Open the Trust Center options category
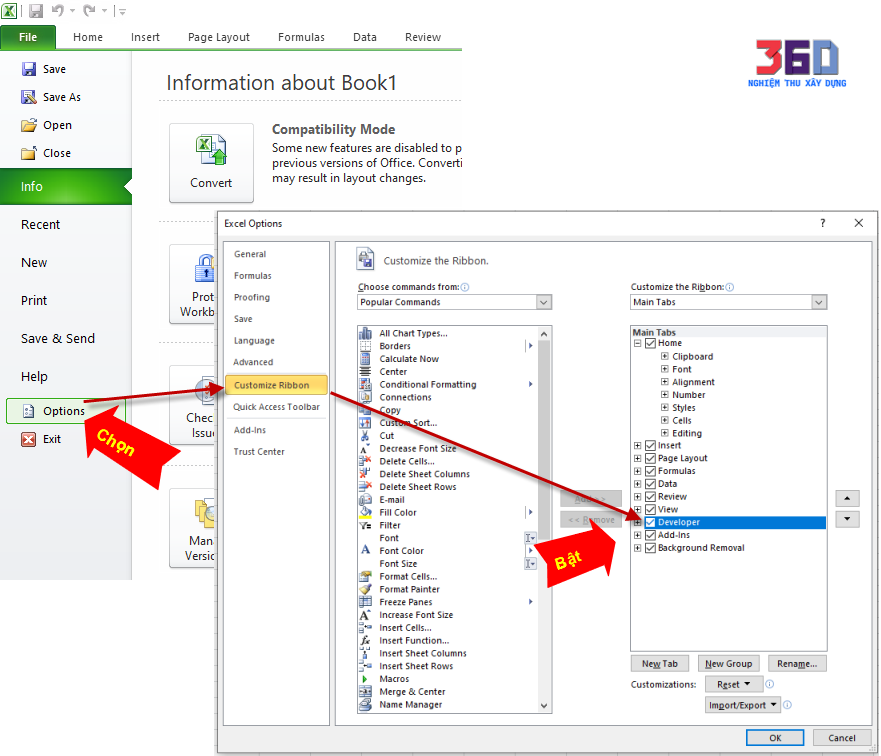This screenshot has height=756, width=881. (259, 452)
